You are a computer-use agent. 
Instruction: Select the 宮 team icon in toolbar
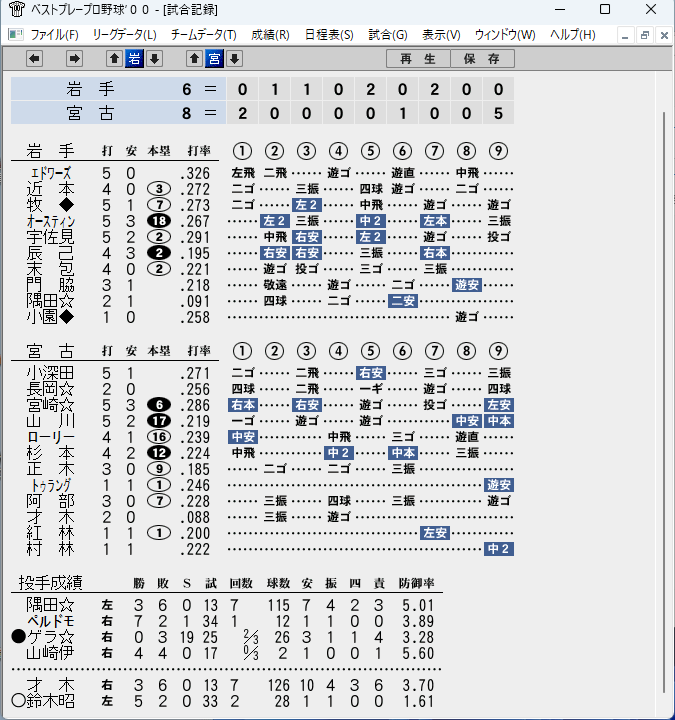coord(214,58)
